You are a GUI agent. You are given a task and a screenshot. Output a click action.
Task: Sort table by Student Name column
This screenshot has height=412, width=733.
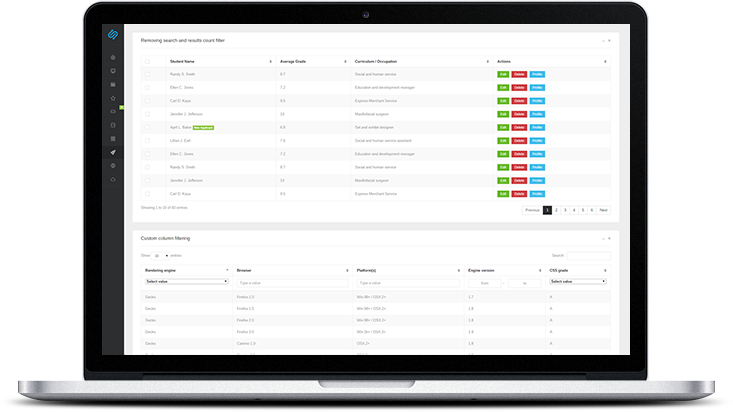220,61
